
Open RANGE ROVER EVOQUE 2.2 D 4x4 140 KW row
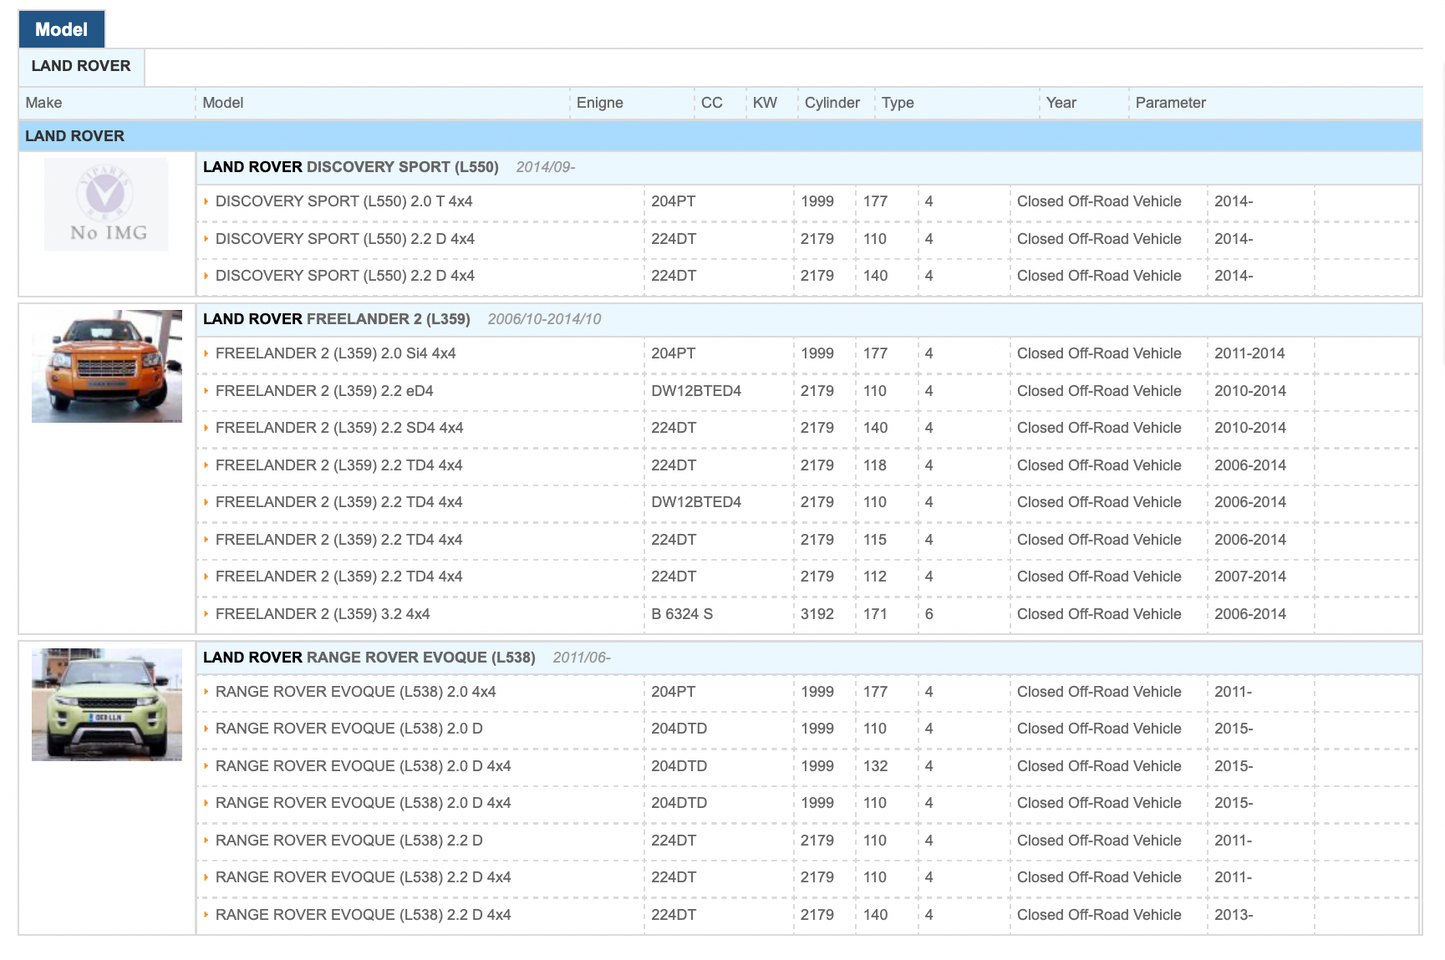(363, 915)
